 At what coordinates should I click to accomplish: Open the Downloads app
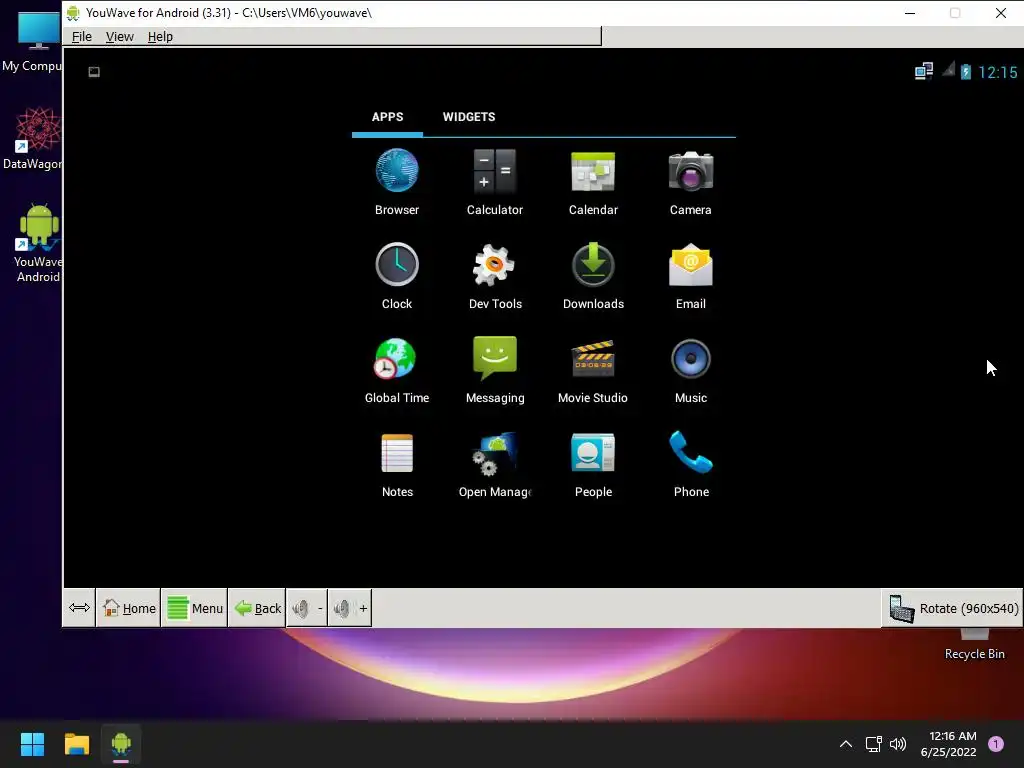click(x=593, y=276)
